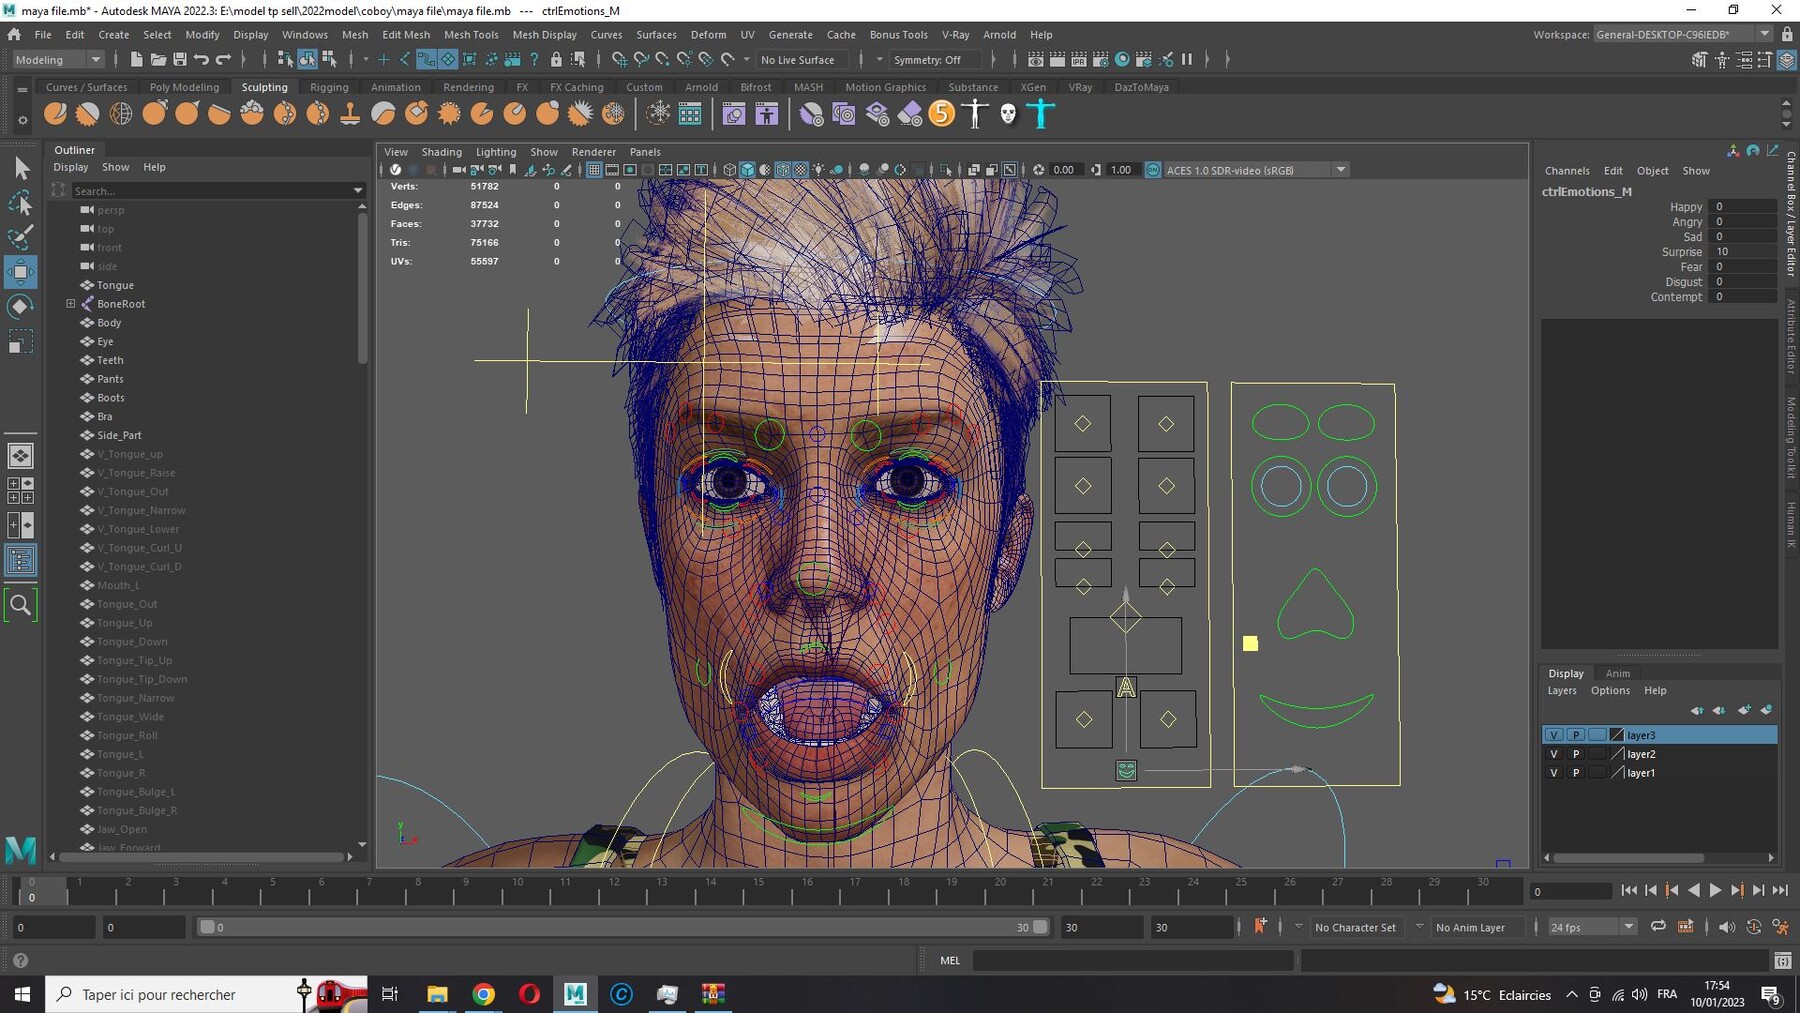This screenshot has width=1800, height=1013.
Task: Click the Redo arrow icon
Action: click(224, 60)
